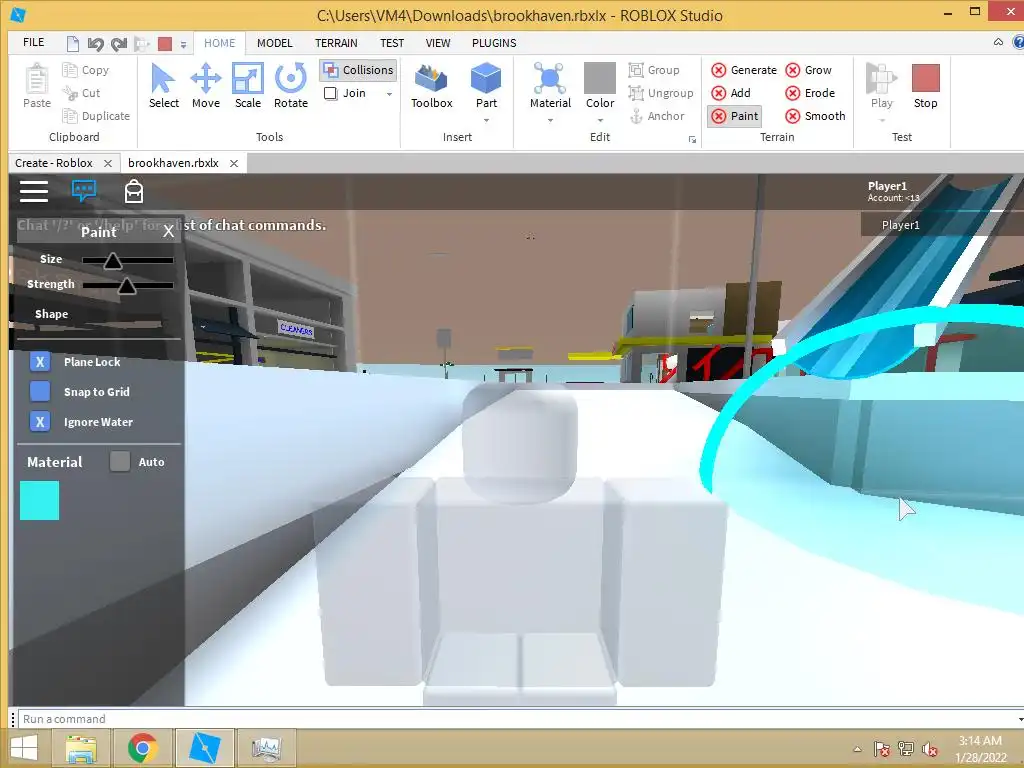Select the Select tool

tap(163, 86)
